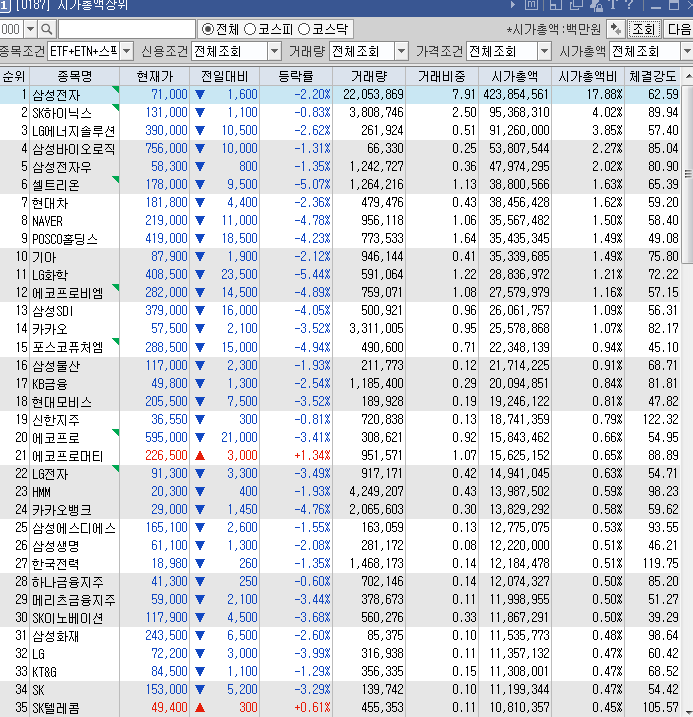Click 삼성전자 volume 22,053,869
This screenshot has height=717, width=693.
tap(373, 95)
